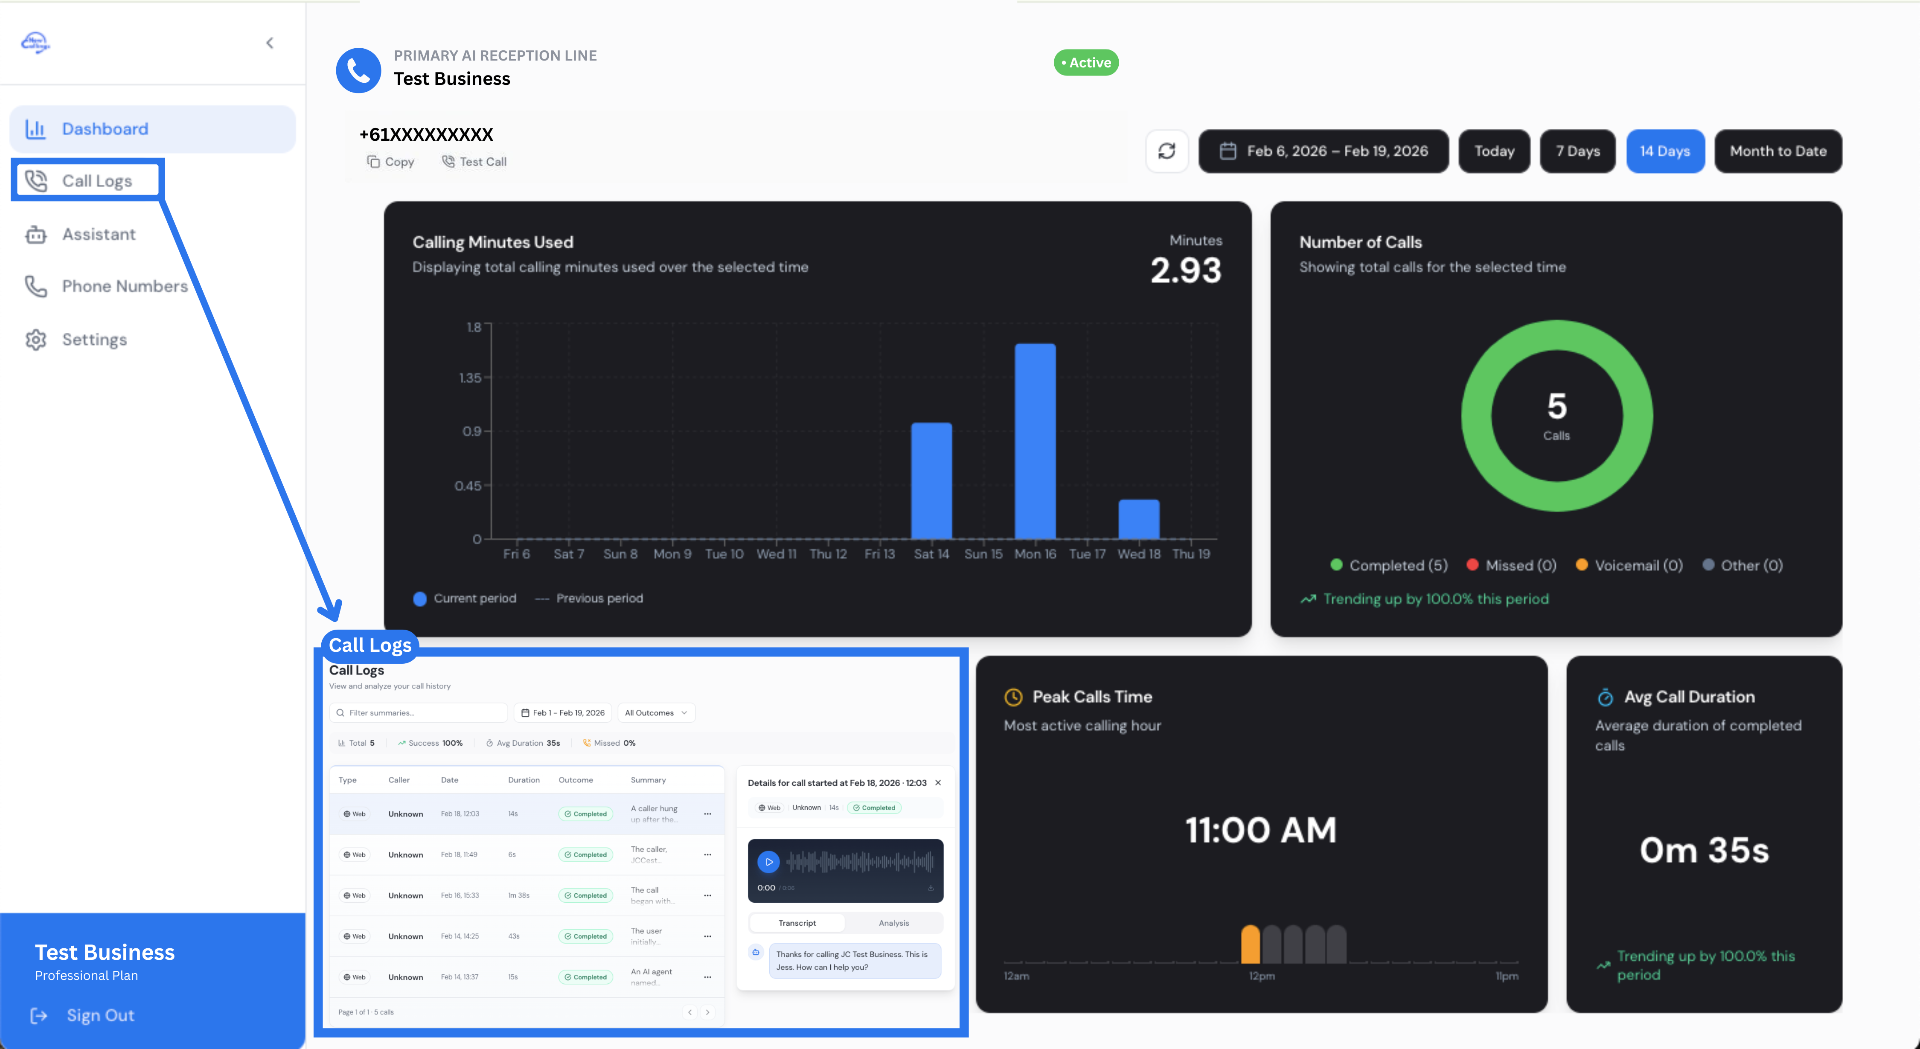
Task: Play the call recording audio
Action: point(768,861)
